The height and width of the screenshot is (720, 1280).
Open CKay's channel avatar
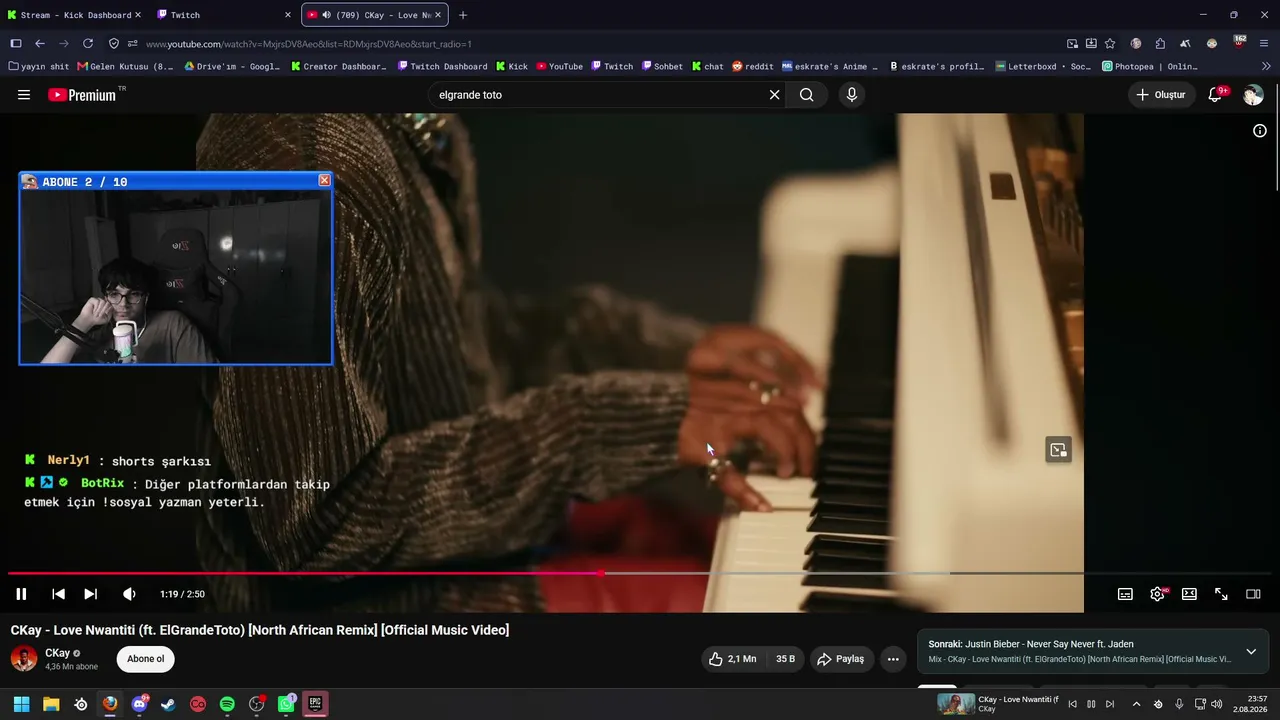[x=24, y=659]
